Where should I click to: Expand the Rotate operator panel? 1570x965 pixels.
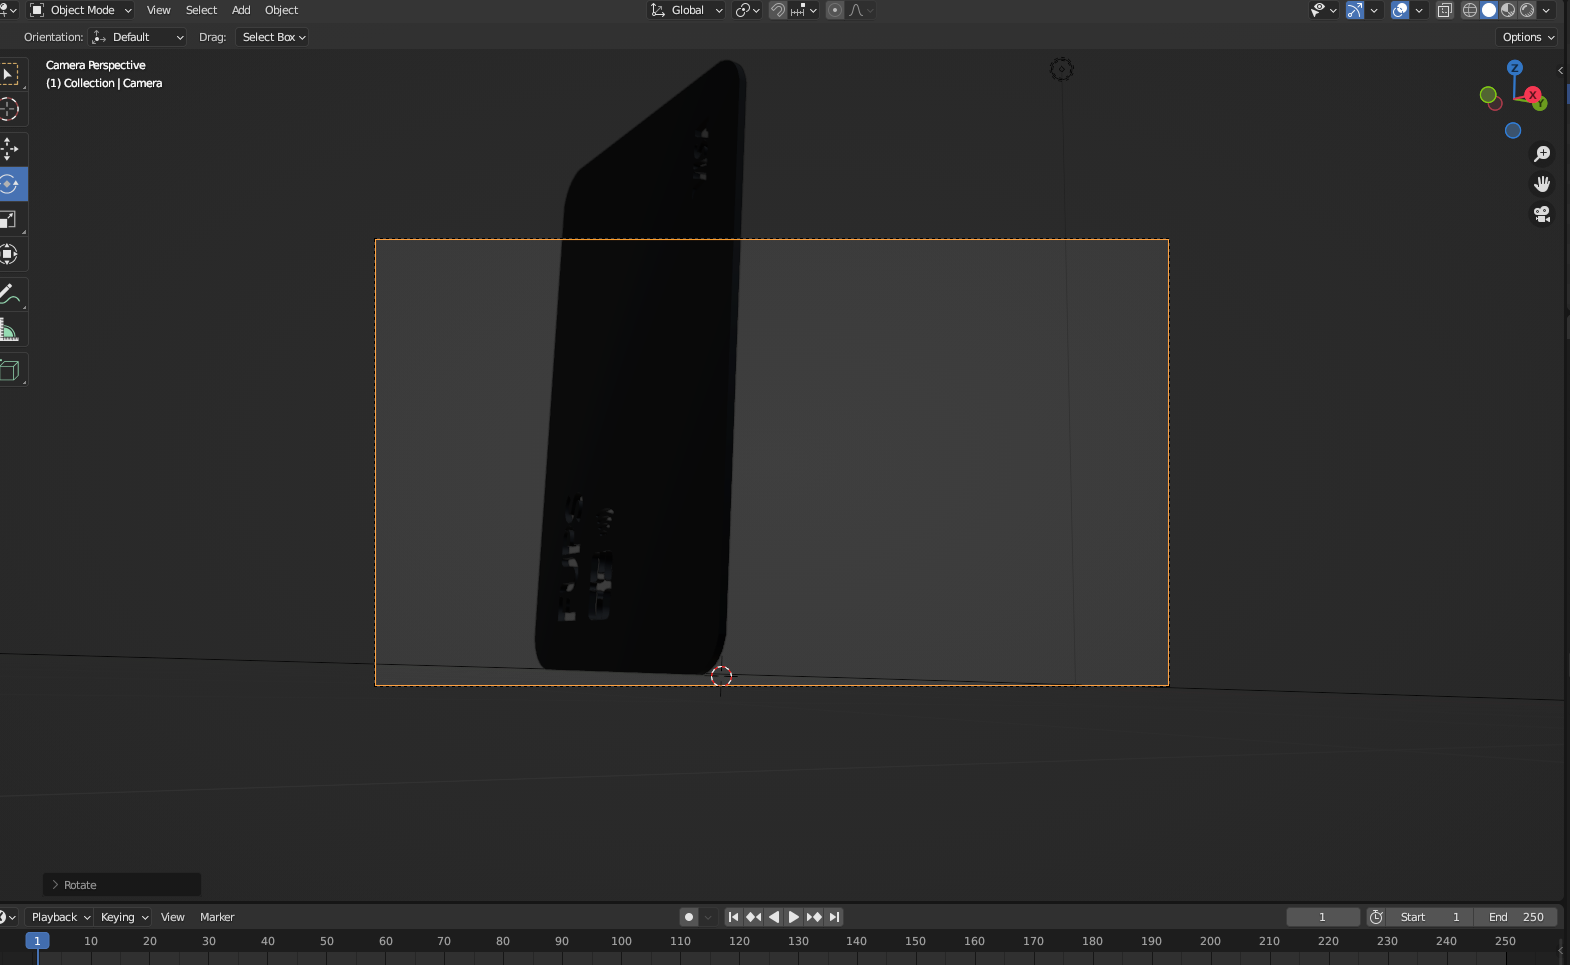point(122,885)
